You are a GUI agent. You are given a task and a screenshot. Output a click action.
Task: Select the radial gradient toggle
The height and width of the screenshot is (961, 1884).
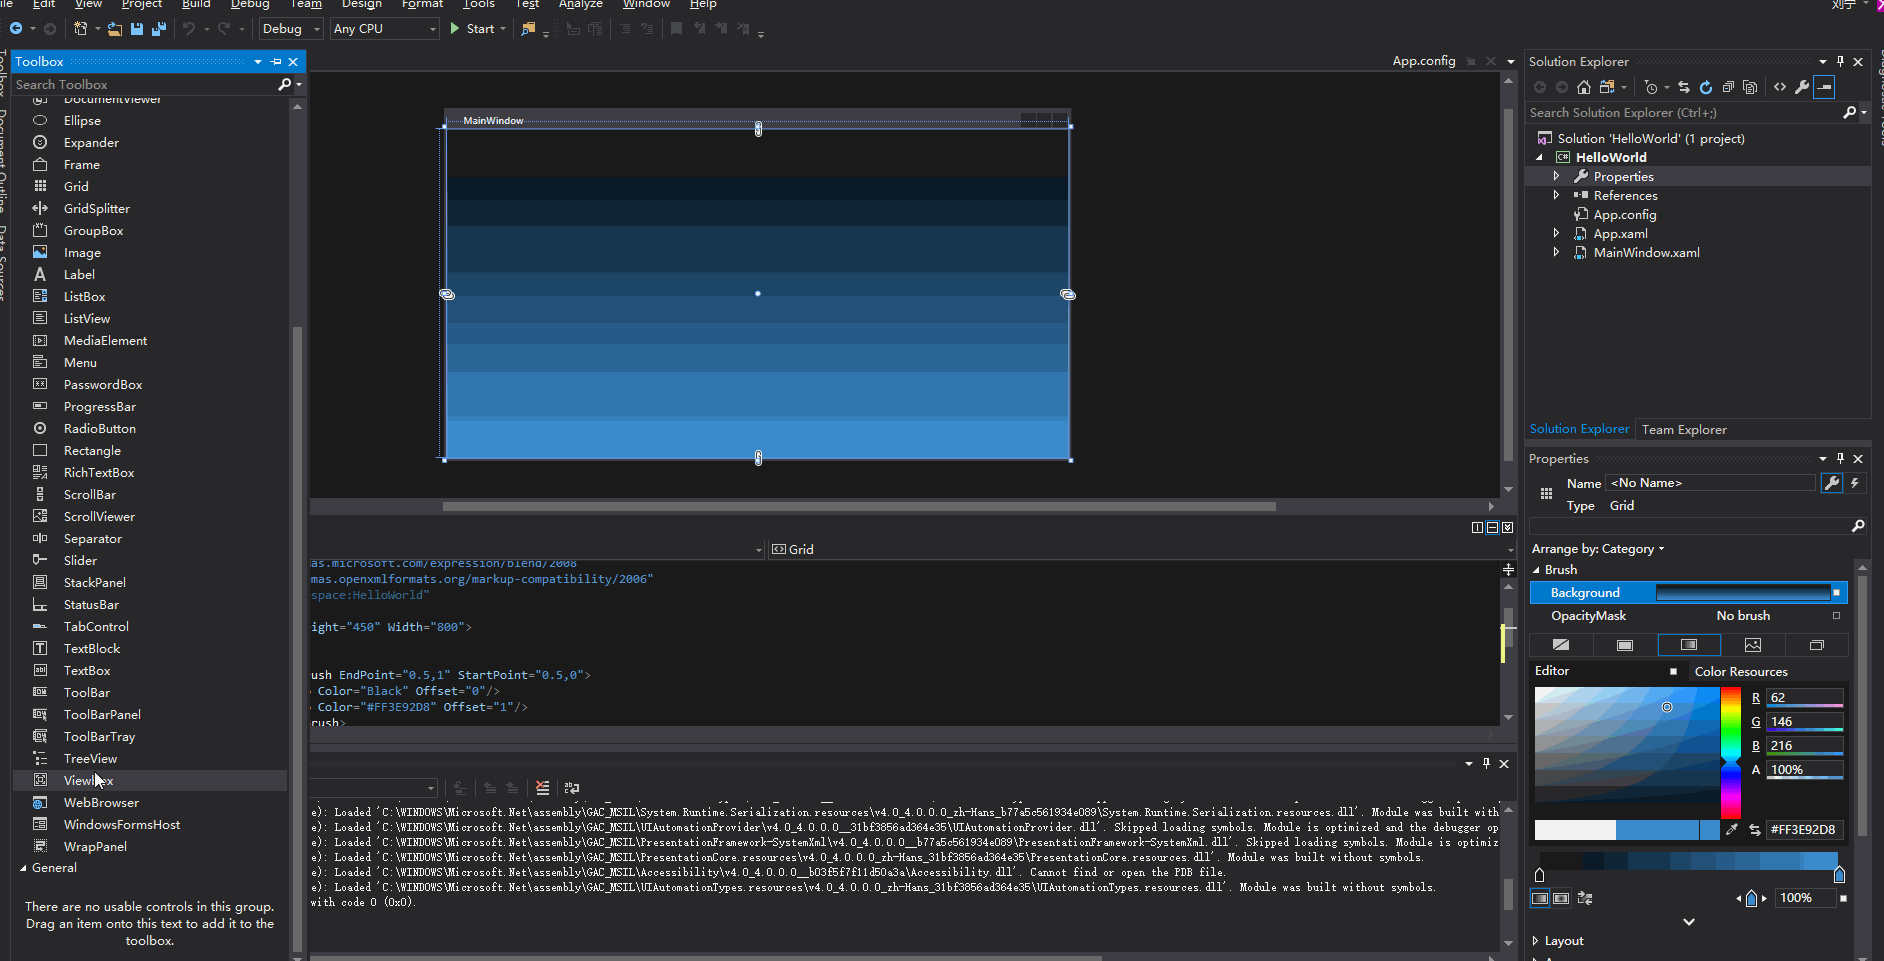click(1562, 898)
